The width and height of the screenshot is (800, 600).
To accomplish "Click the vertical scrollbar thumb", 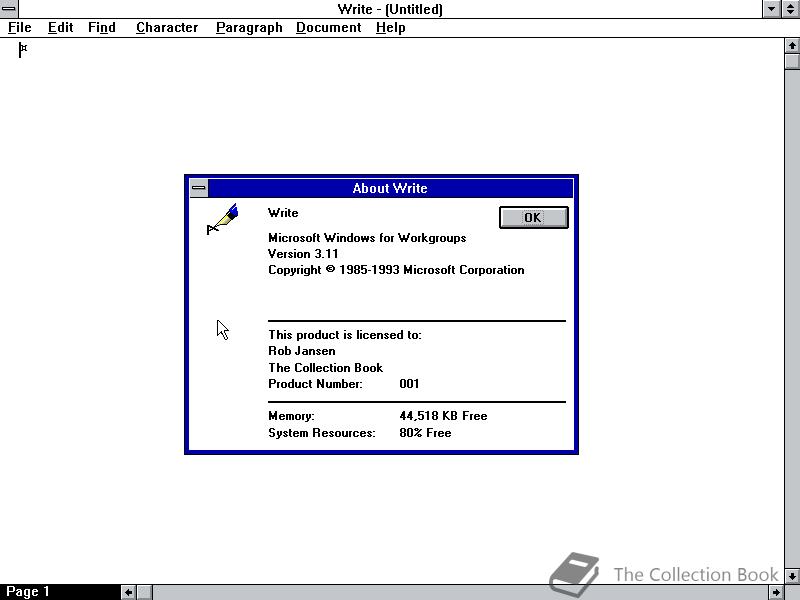I will pyautogui.click(x=792, y=61).
